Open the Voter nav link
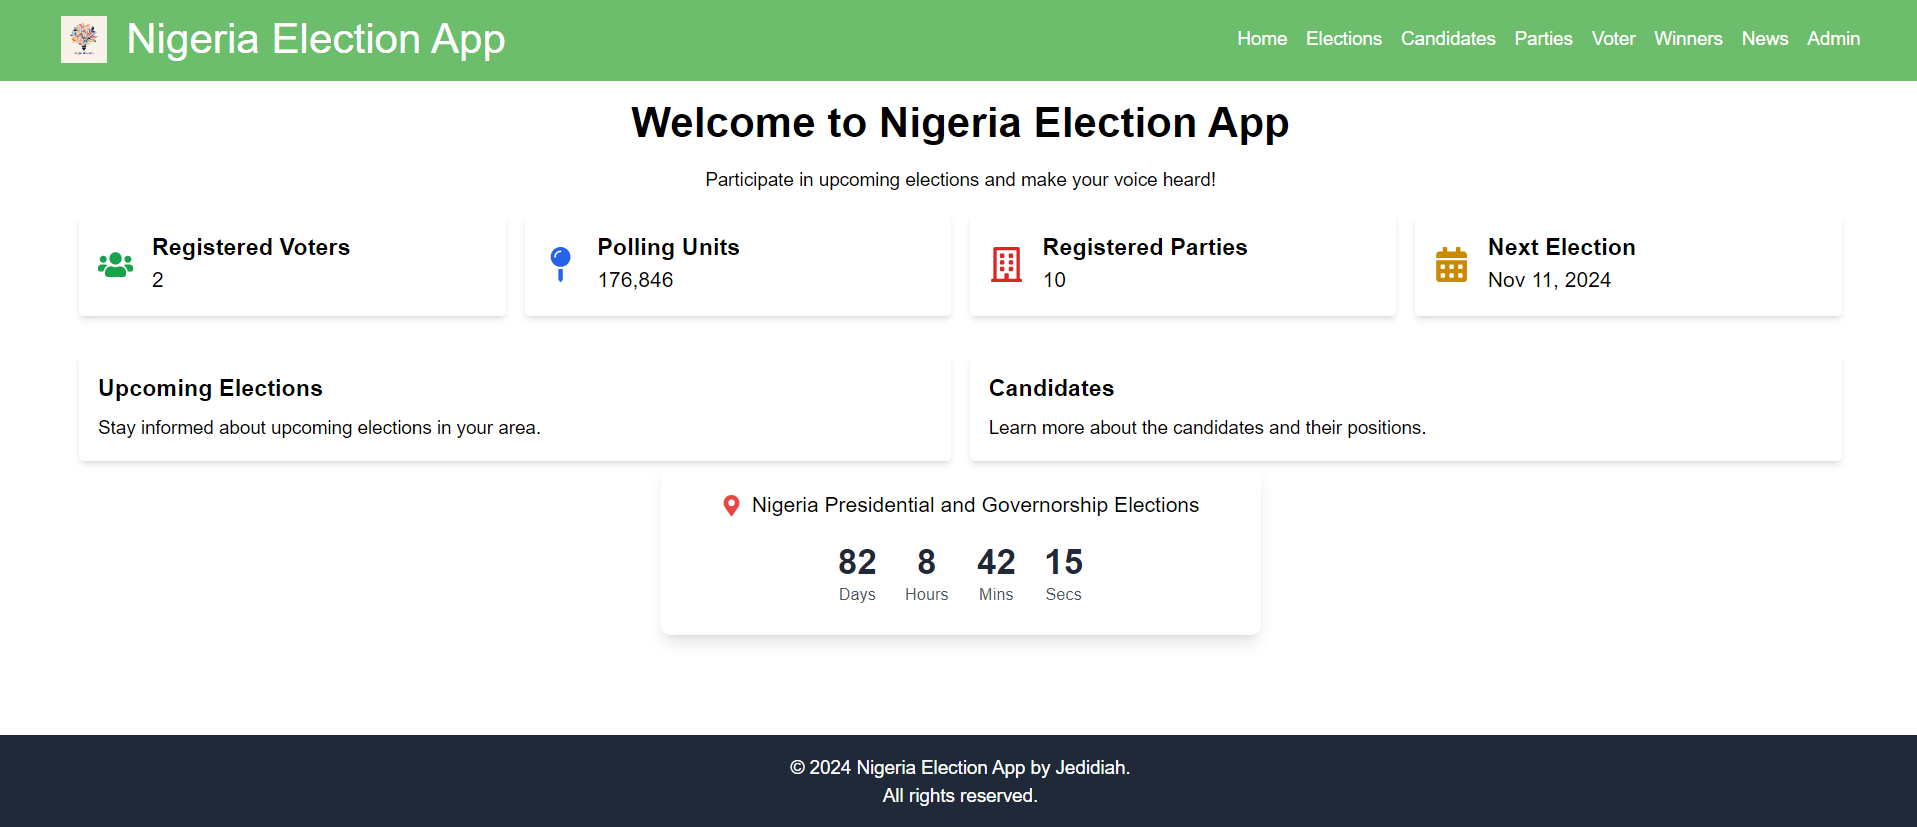The image size is (1917, 827). click(x=1613, y=39)
